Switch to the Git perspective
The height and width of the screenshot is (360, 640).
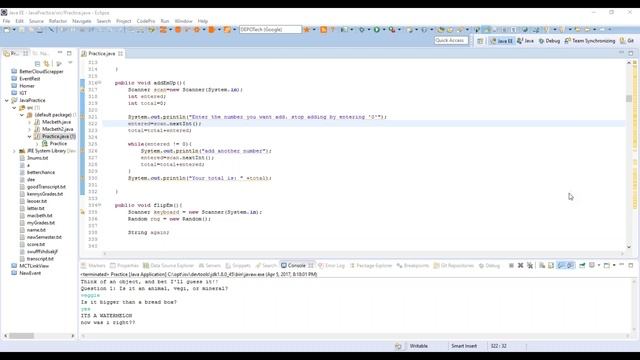coord(627,41)
